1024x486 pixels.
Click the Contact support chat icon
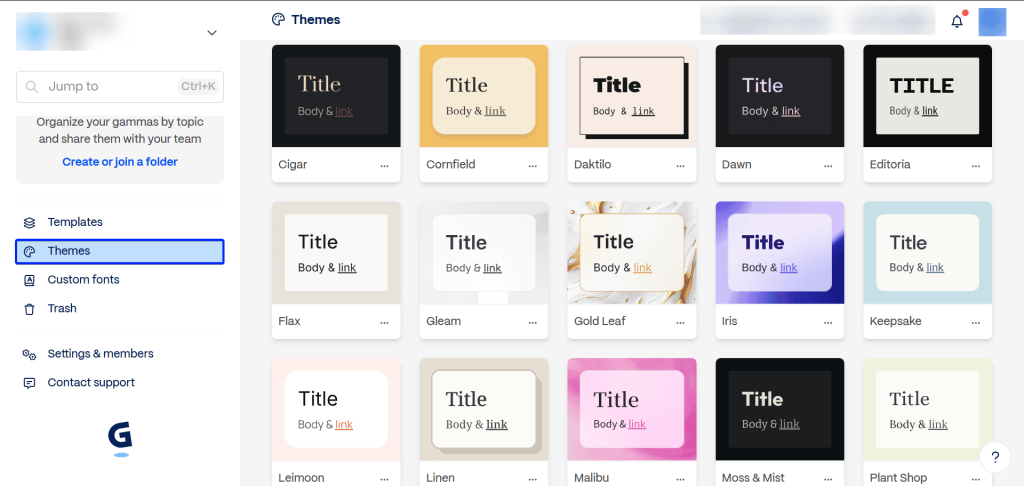pos(29,383)
